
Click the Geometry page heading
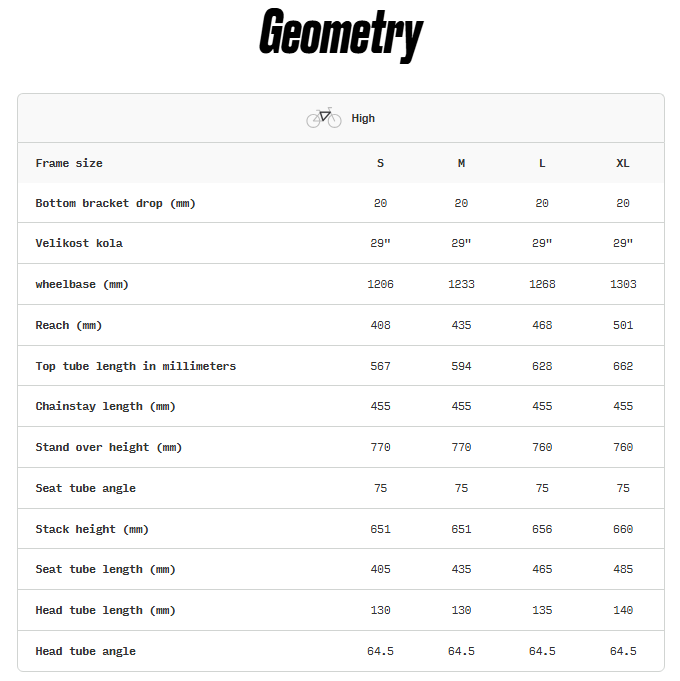click(340, 36)
